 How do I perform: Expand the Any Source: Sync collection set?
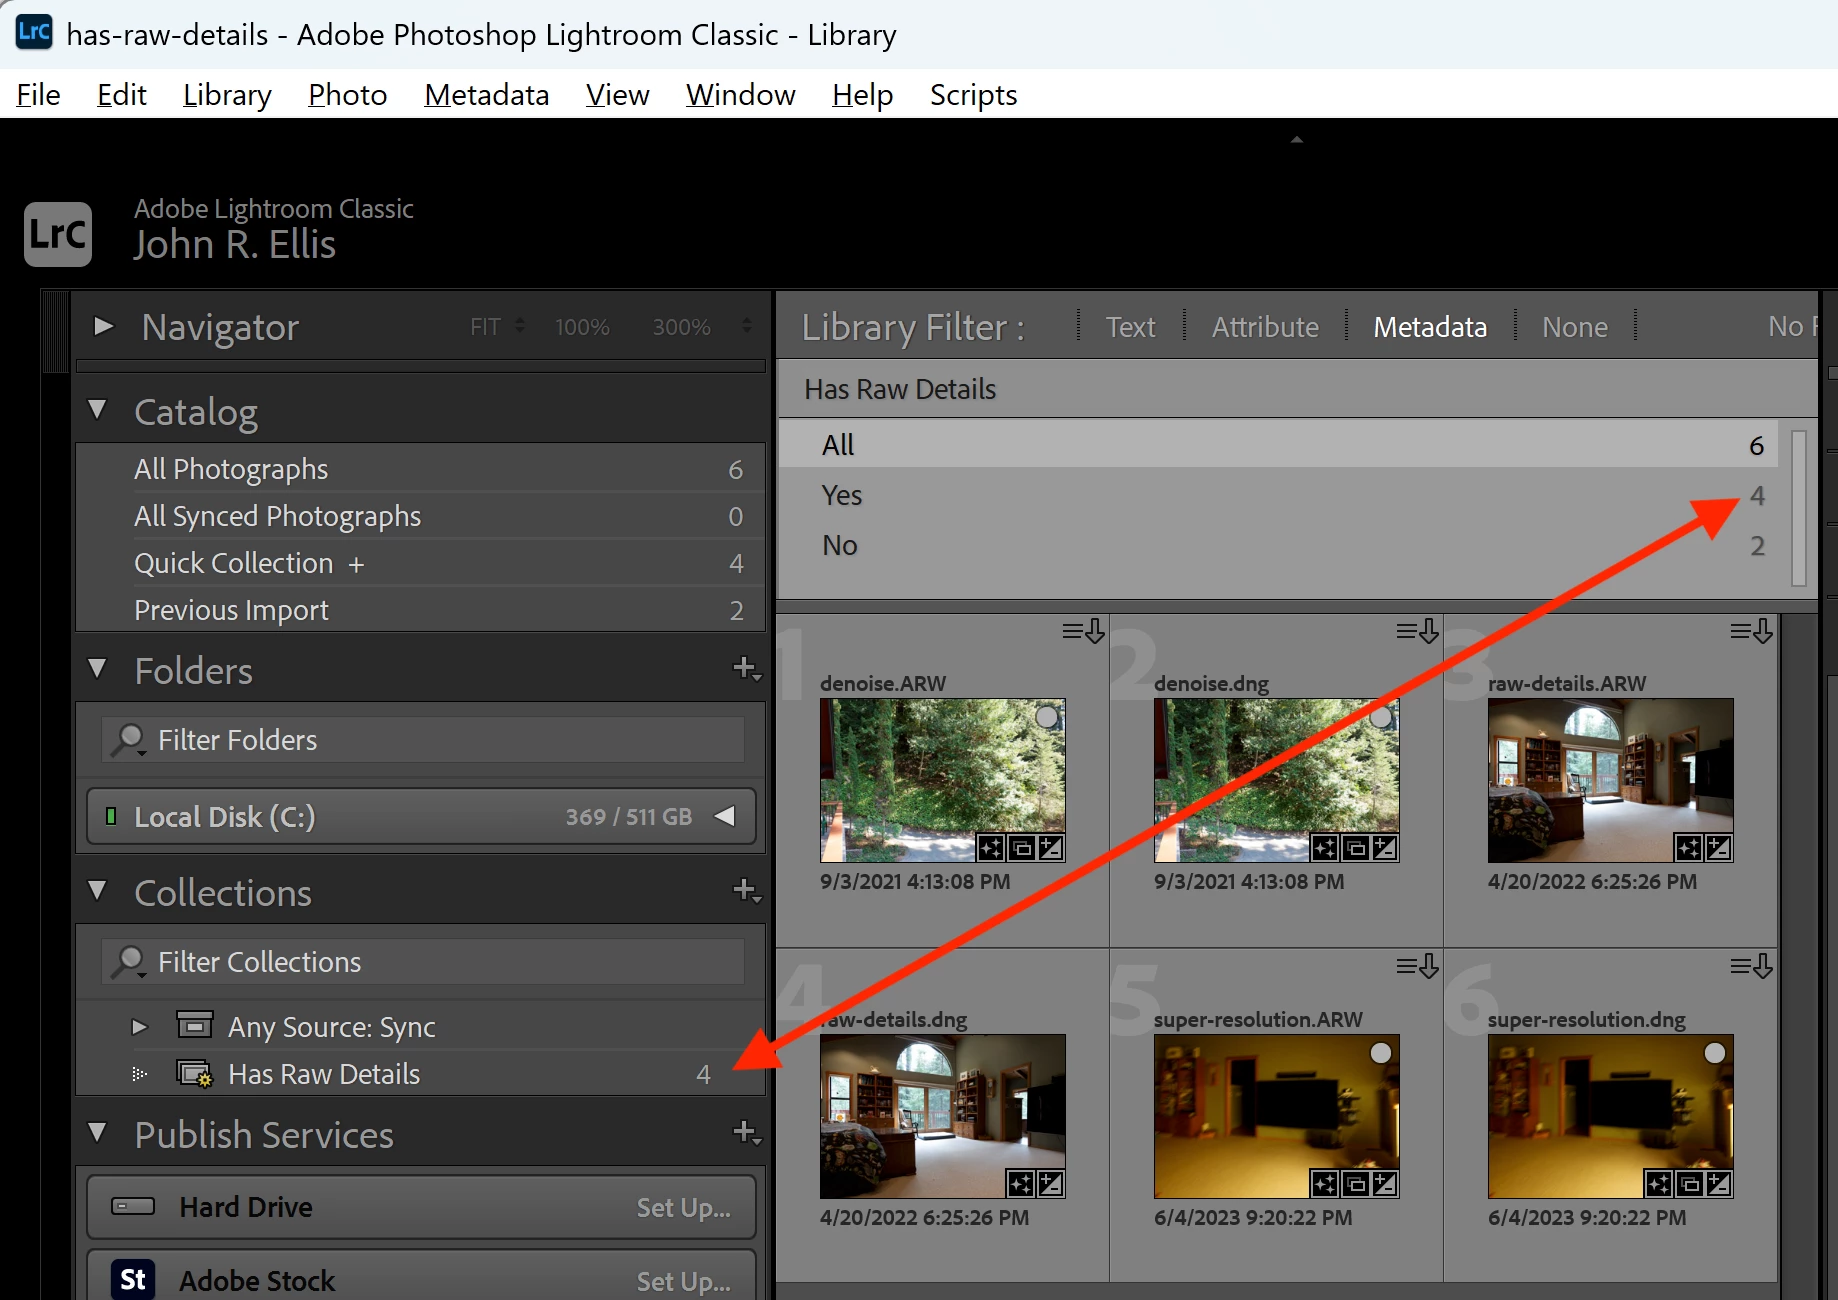click(139, 1027)
